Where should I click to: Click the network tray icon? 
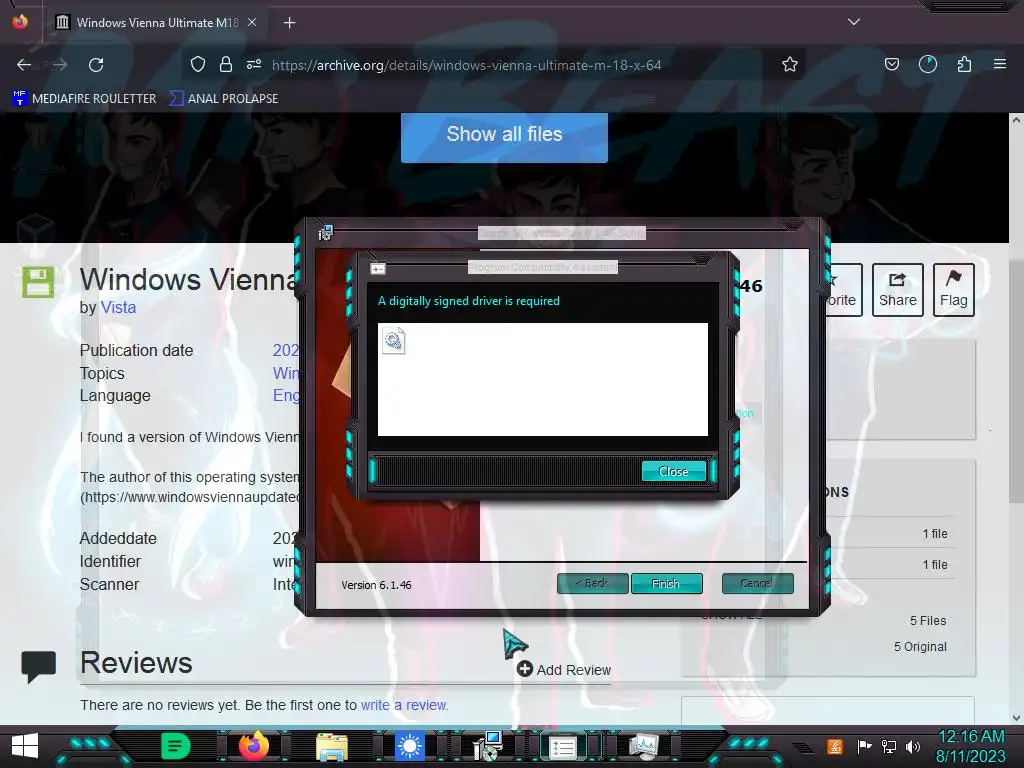[x=889, y=746]
